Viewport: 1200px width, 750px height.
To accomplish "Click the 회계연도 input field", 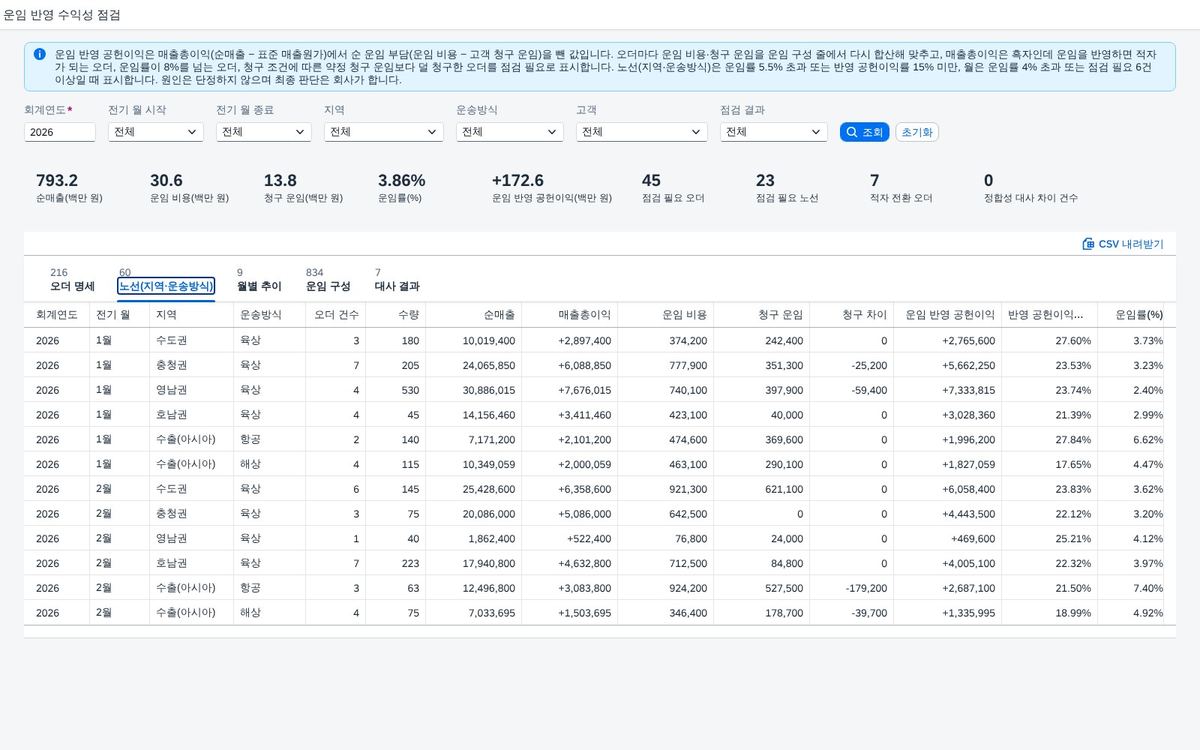I will [60, 132].
